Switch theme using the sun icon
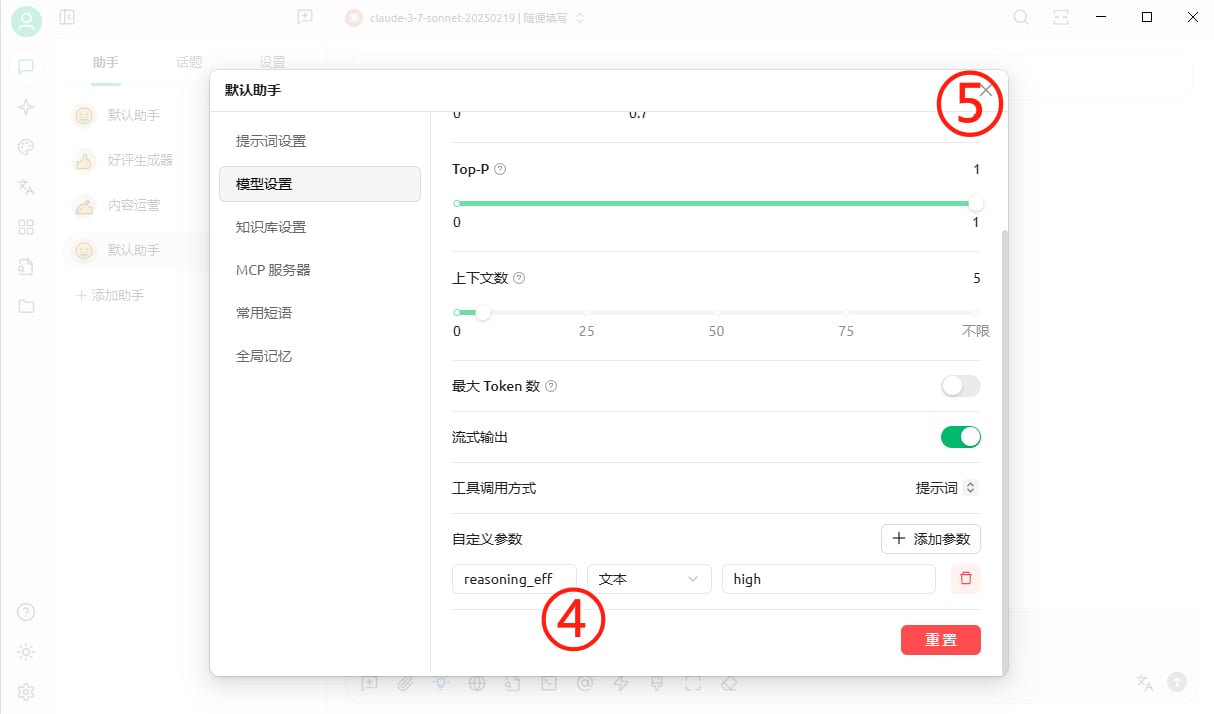1214x714 pixels. pos(26,652)
